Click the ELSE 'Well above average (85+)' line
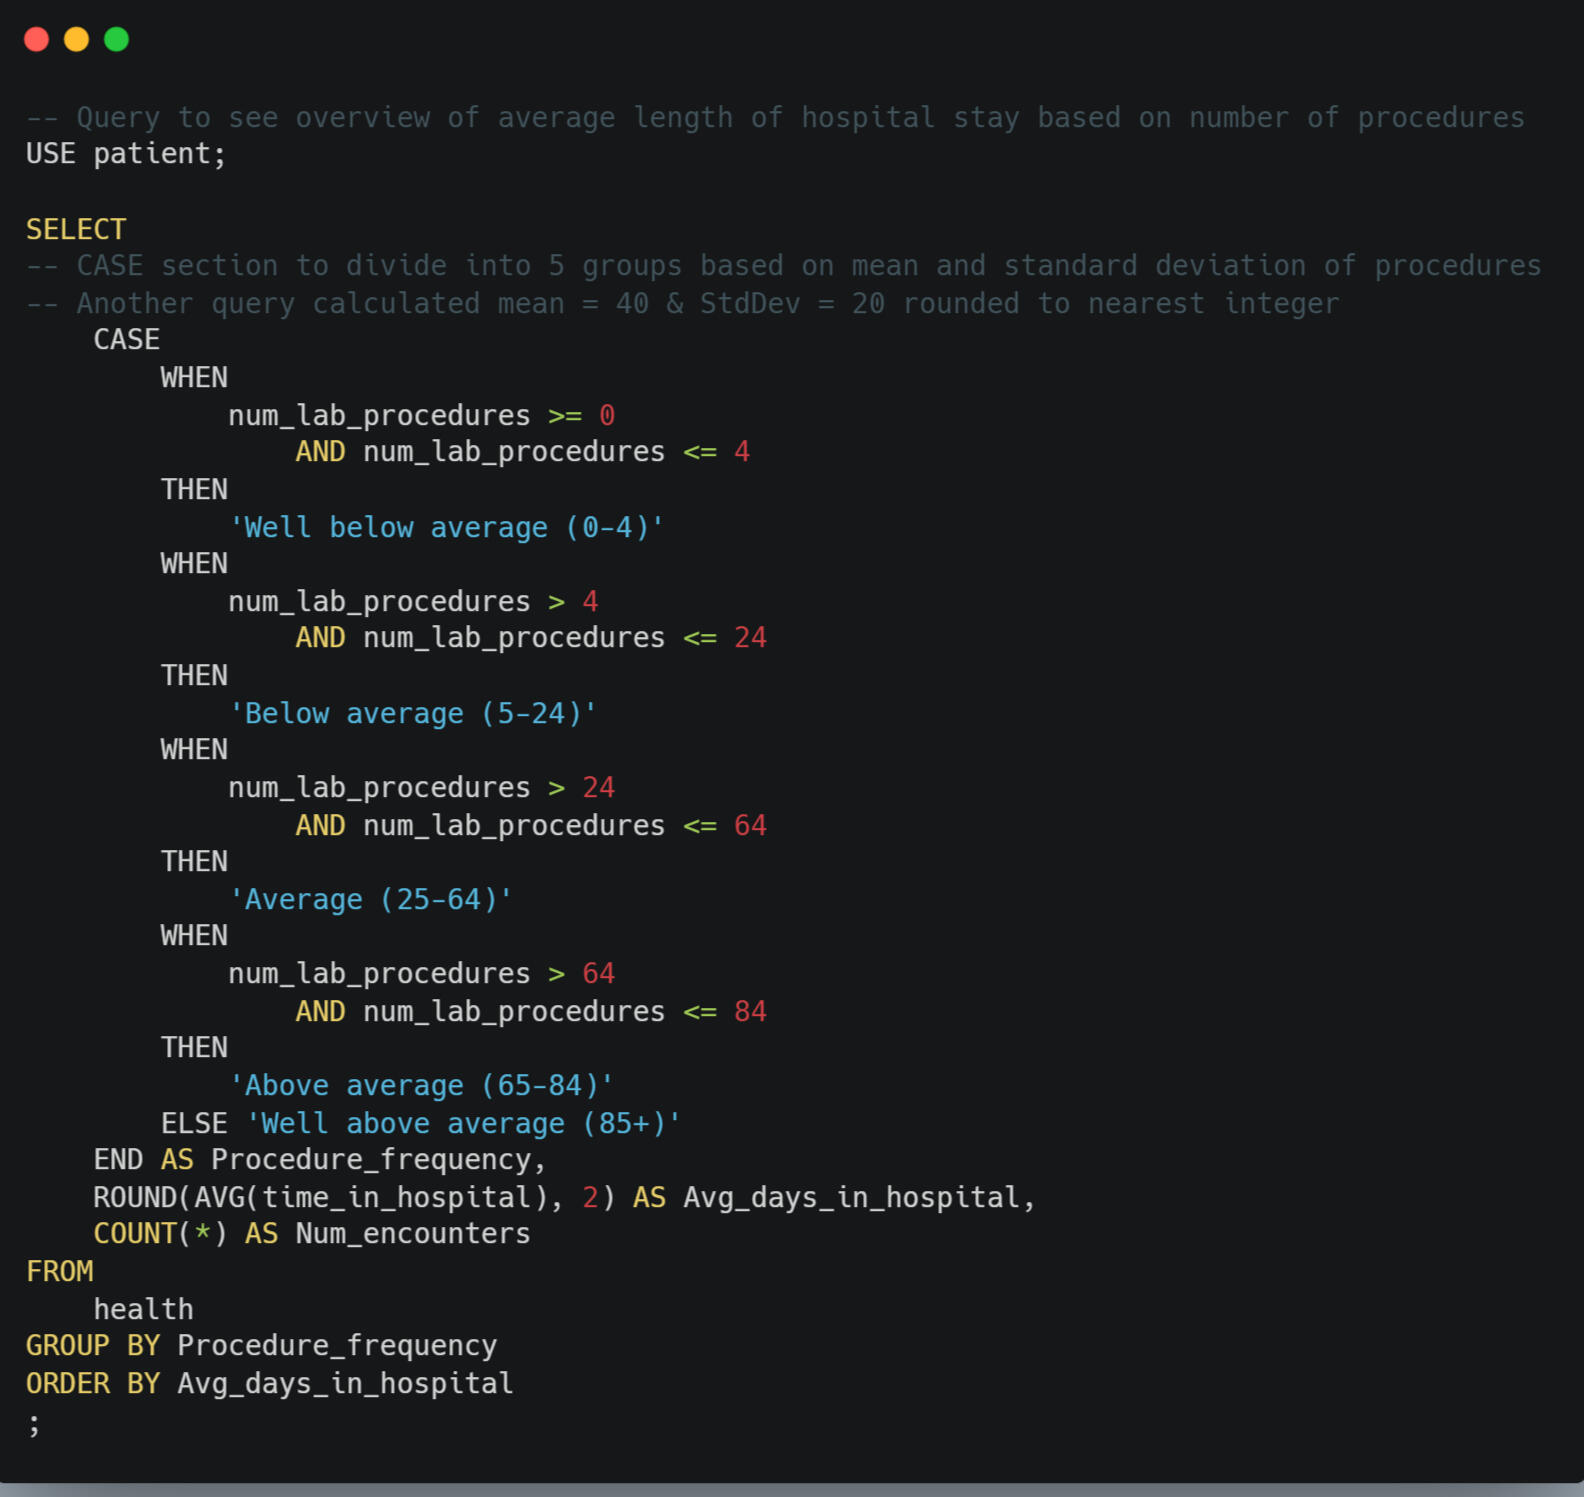Screen dimensions: 1584x1497 coord(421,1123)
